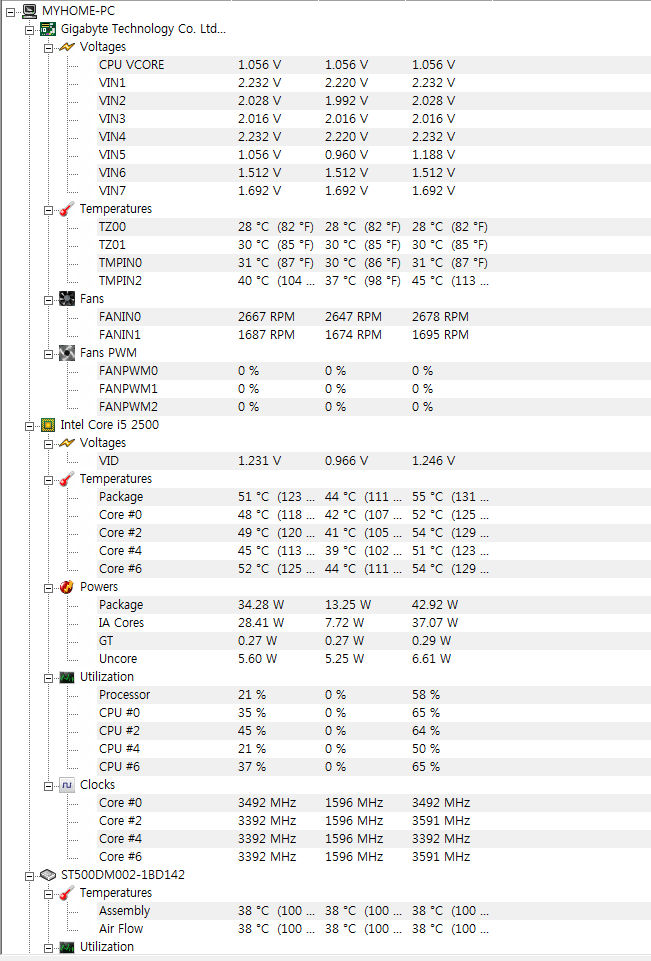Select the CPU VCORE row
The height and width of the screenshot is (961, 651).
pyautogui.click(x=374, y=65)
